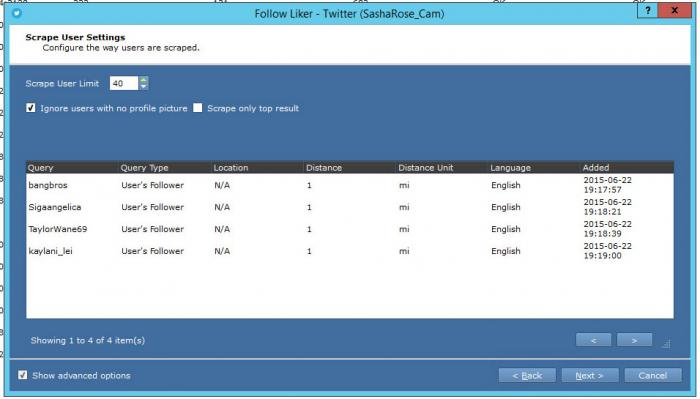Screen dimensions: 700x399
Task: Enable Scrape only top result checkbox
Action: point(198,108)
